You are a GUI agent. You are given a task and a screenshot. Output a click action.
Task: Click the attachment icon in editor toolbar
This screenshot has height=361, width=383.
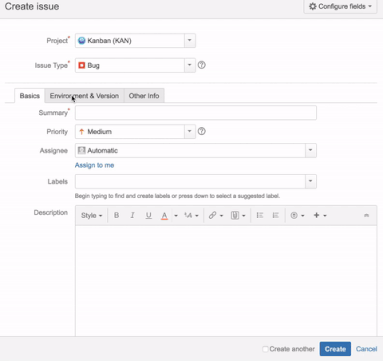[x=235, y=215]
